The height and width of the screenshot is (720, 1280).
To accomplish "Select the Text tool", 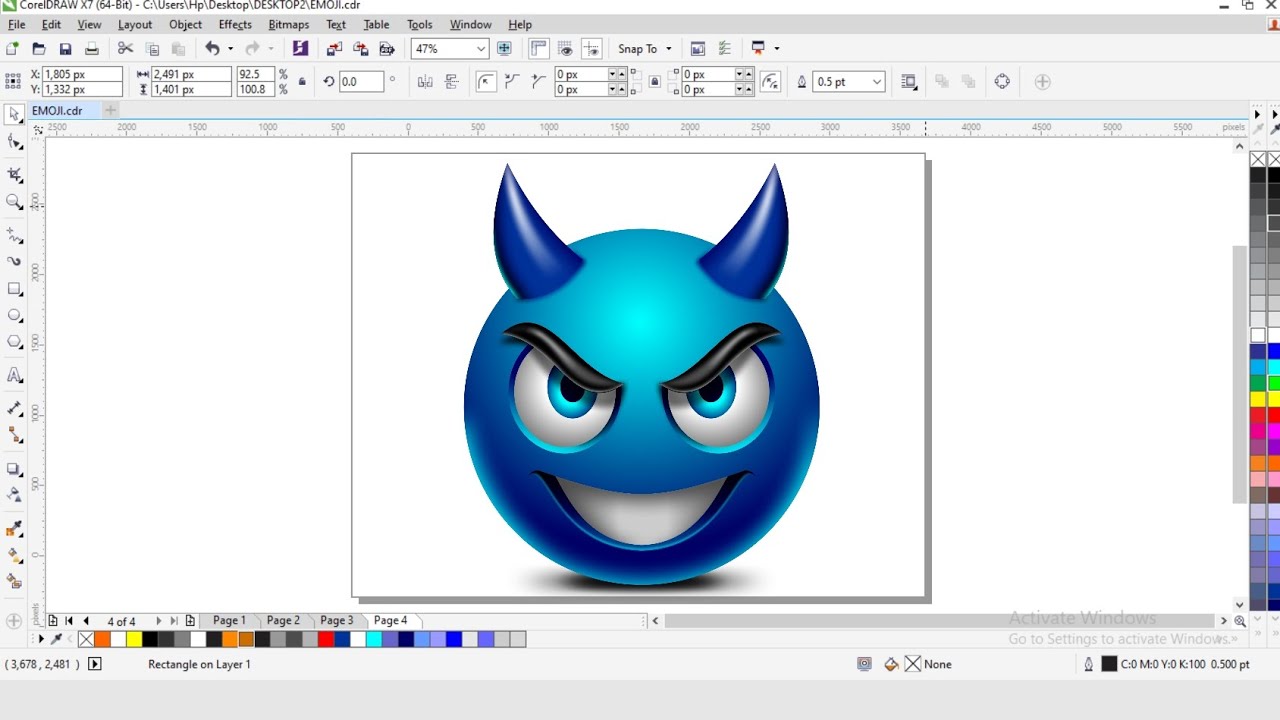I will 14,375.
